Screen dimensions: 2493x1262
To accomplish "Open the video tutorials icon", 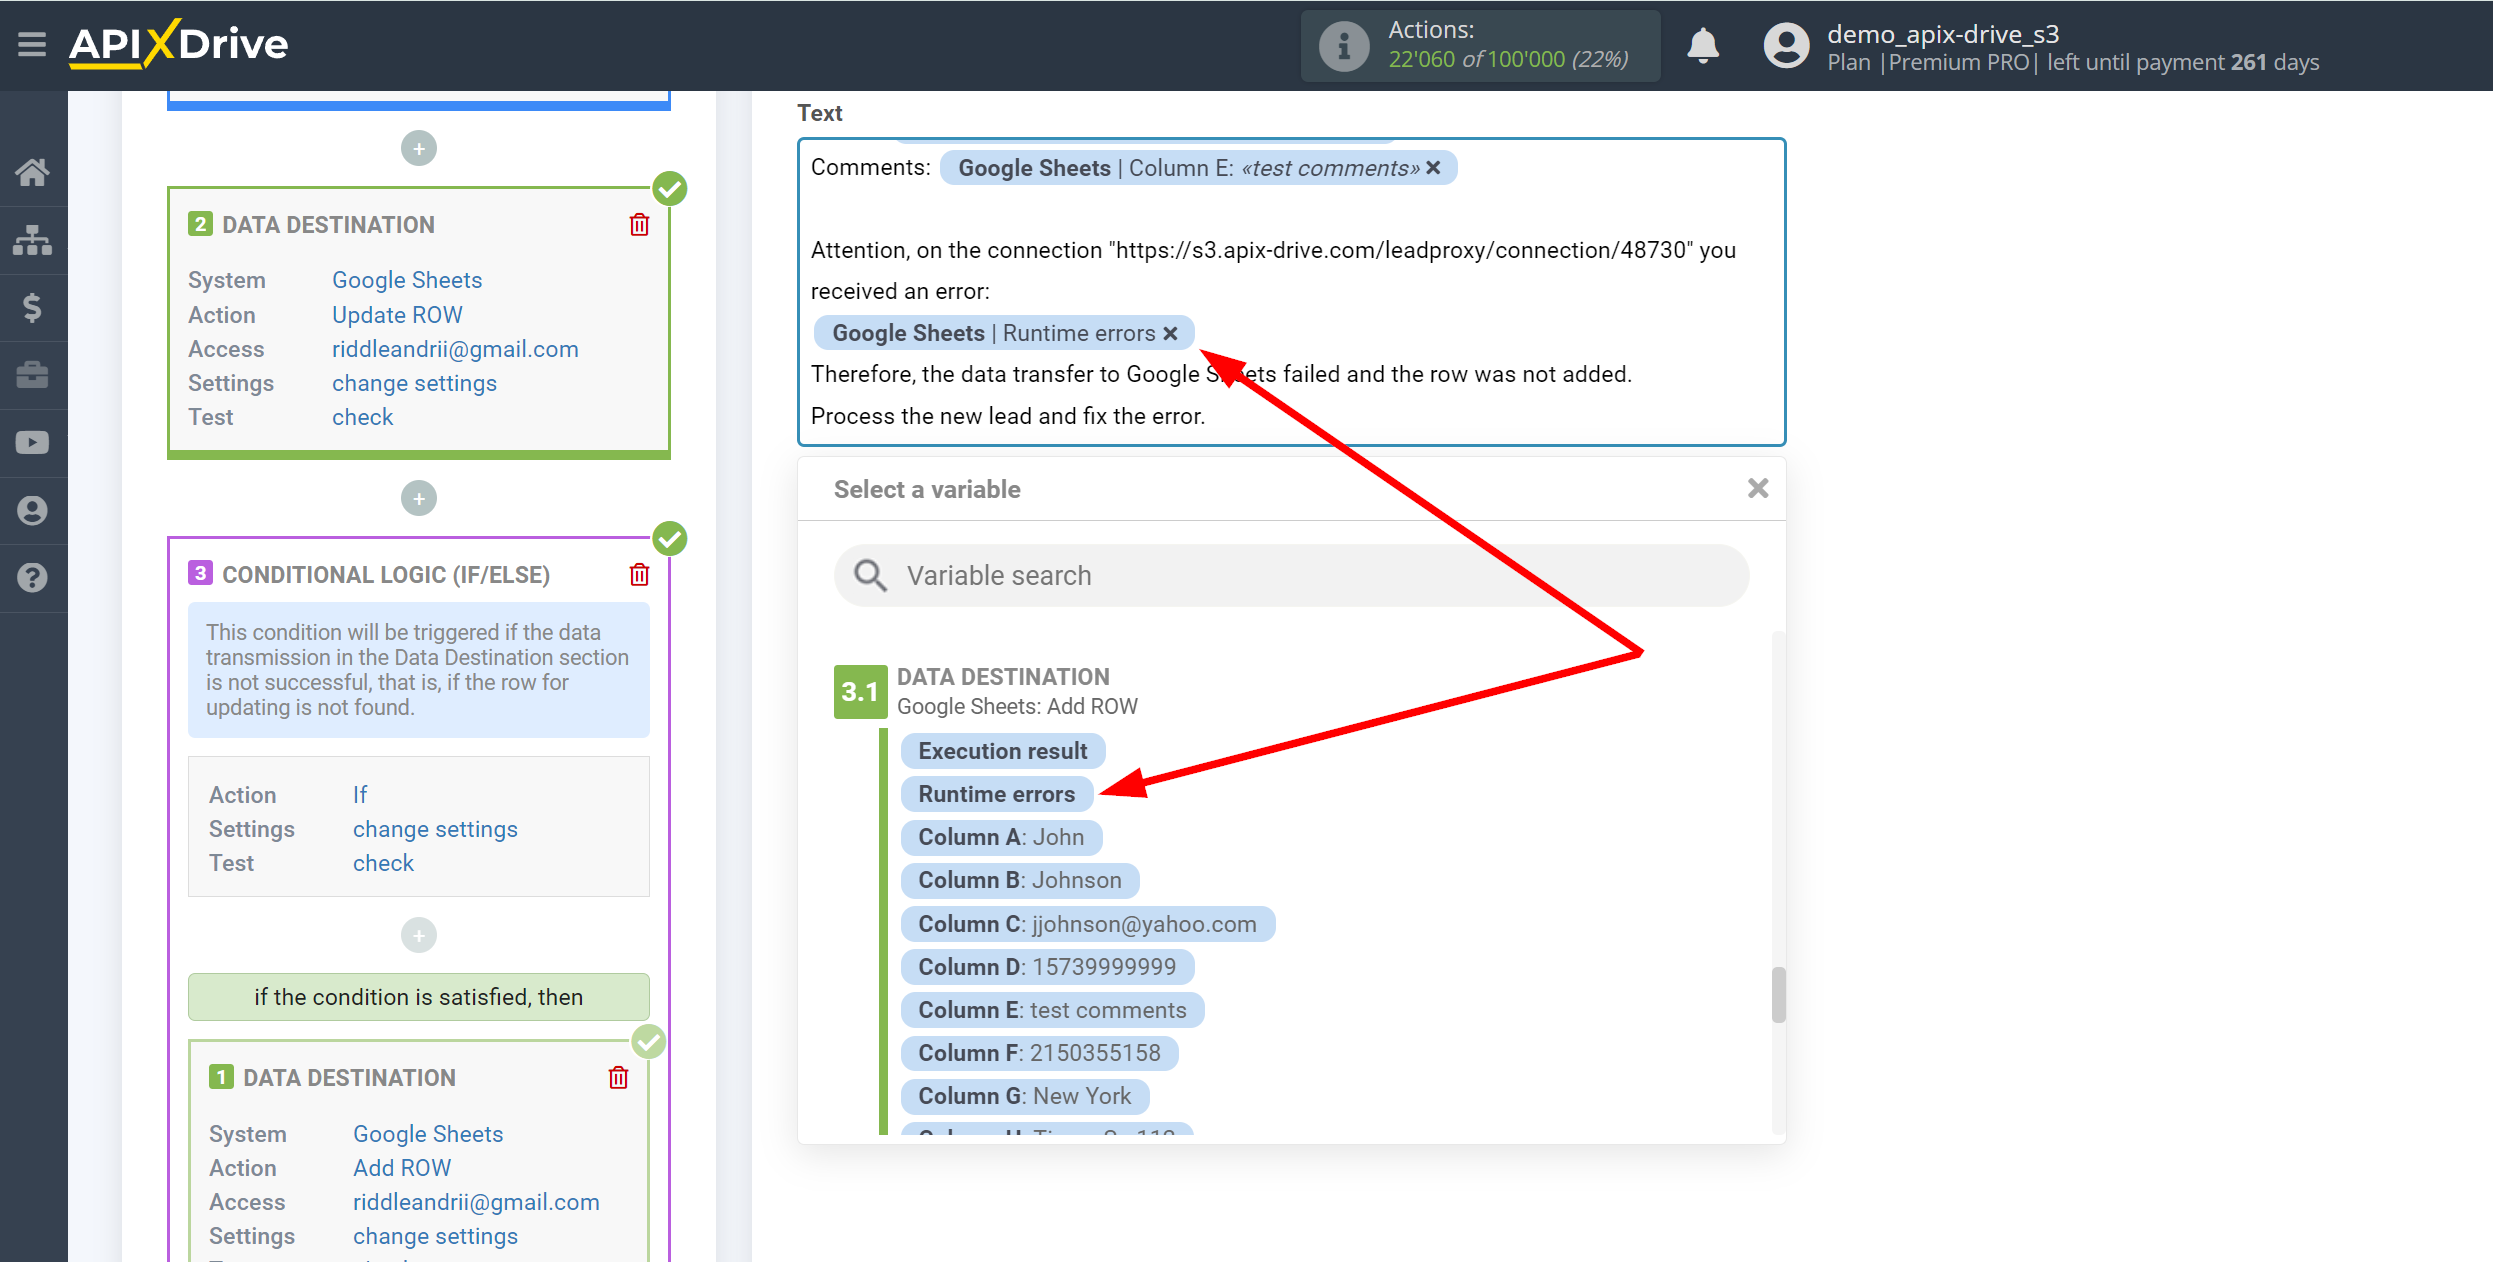I will [32, 443].
